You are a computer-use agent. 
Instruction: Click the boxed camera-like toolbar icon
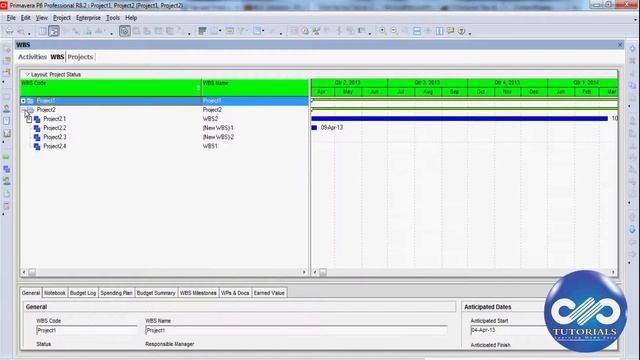[x=125, y=31]
